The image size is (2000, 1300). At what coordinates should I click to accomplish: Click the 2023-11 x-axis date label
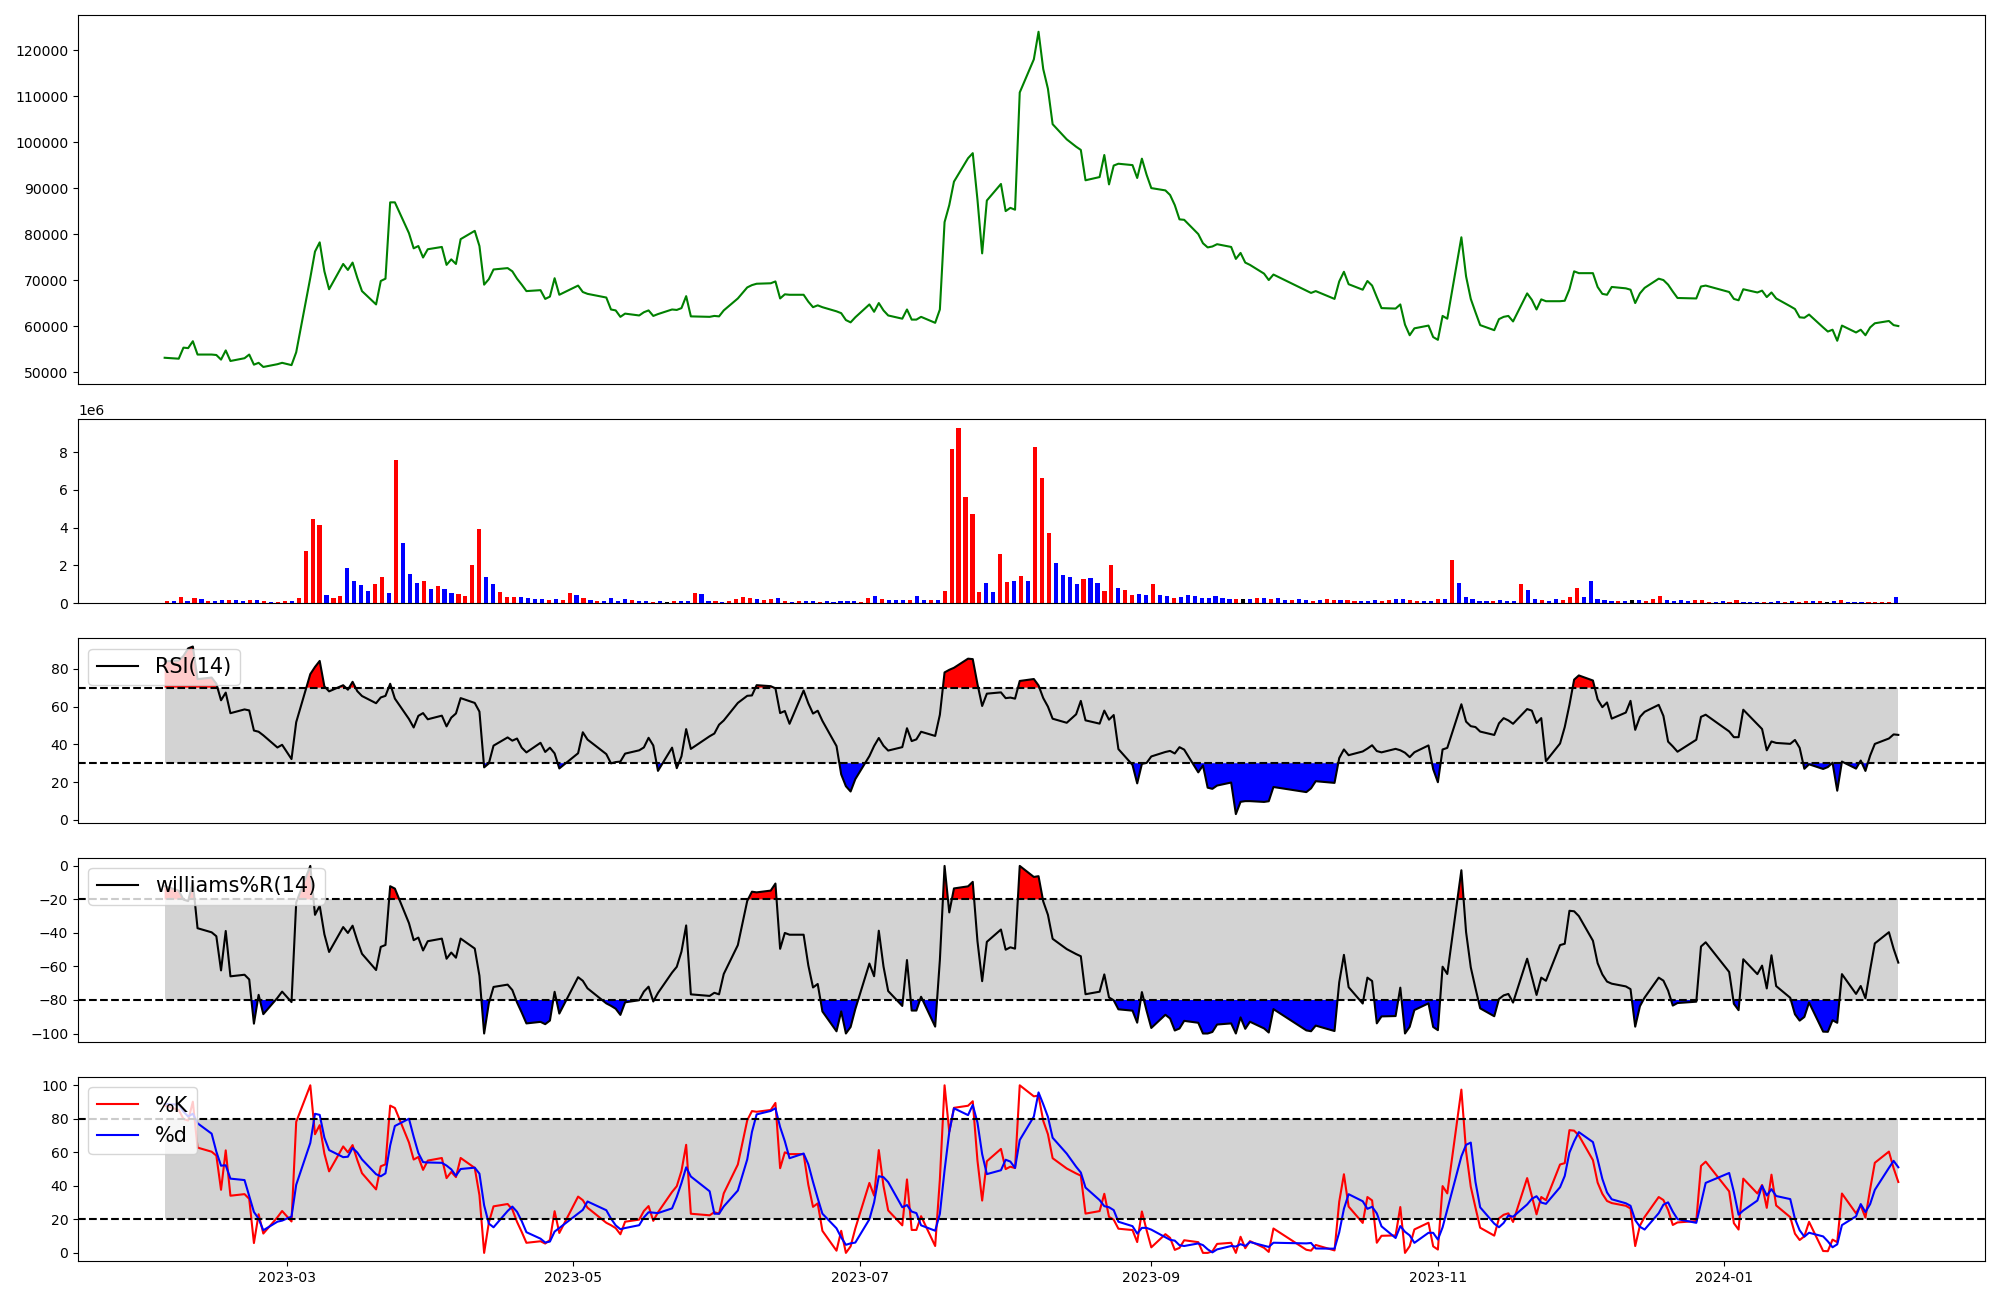tap(1438, 1277)
